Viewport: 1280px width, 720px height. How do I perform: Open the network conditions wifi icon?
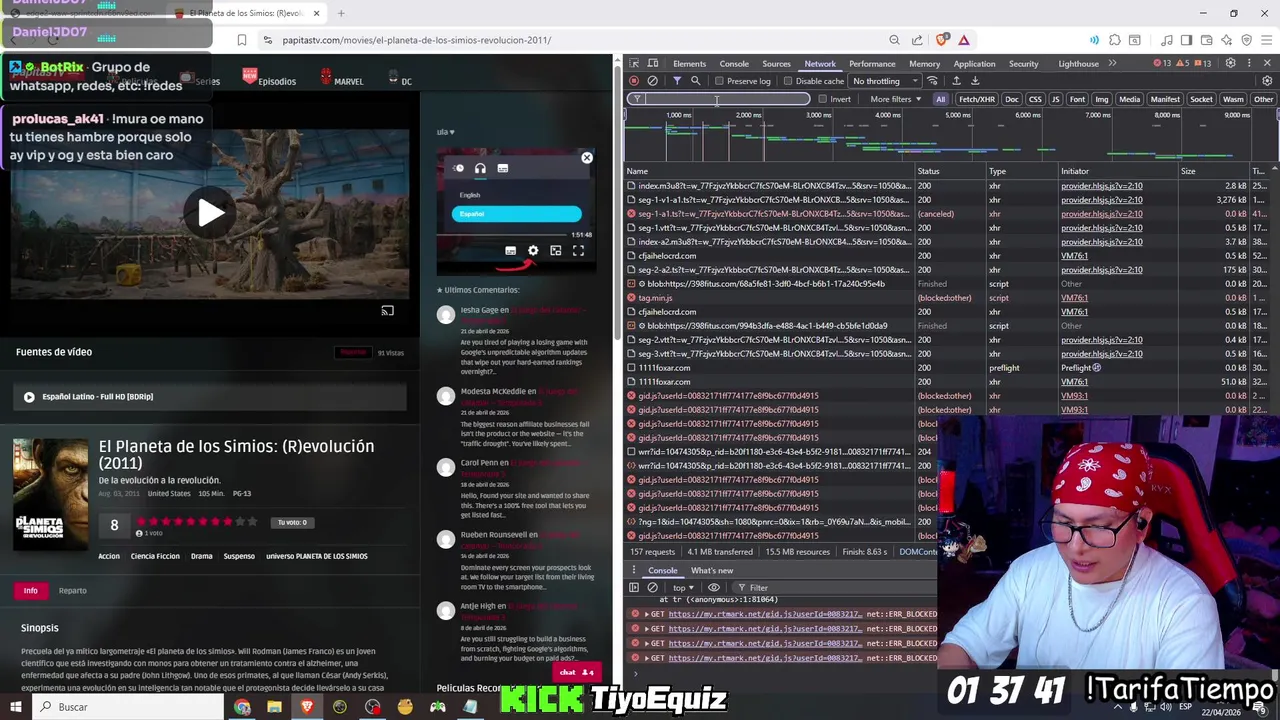932,81
